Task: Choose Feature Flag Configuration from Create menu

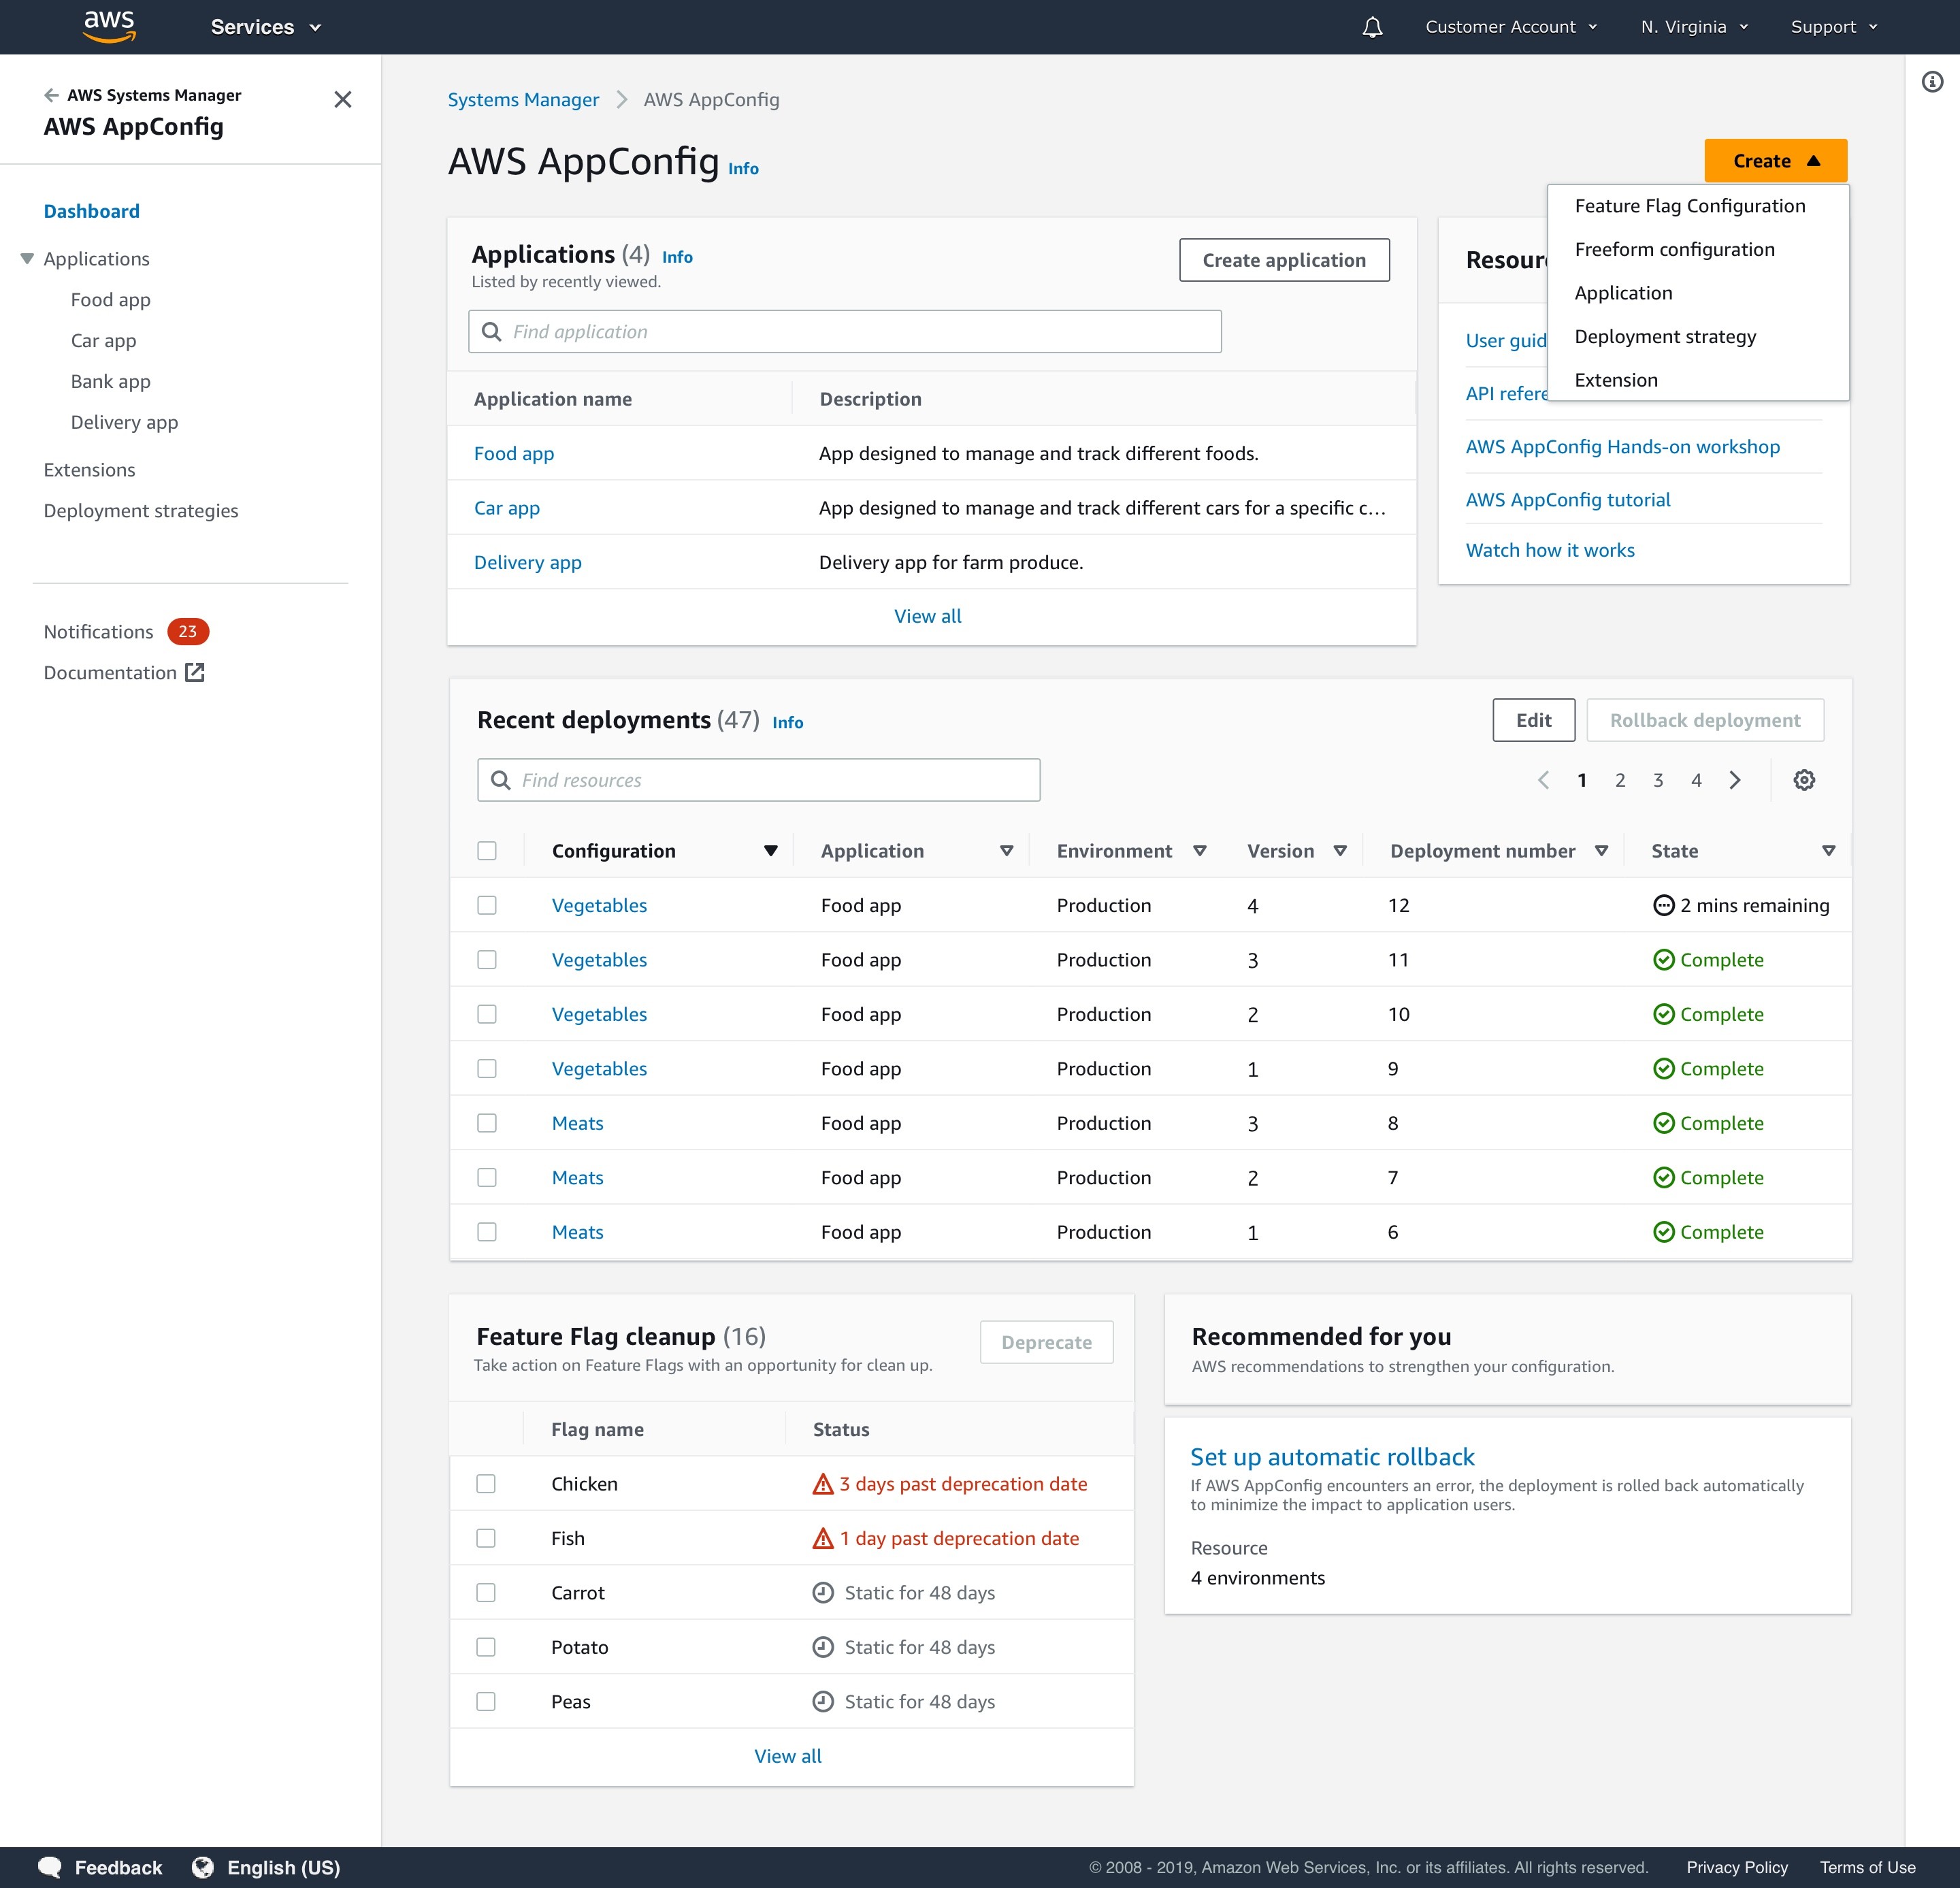Action: click(1689, 206)
